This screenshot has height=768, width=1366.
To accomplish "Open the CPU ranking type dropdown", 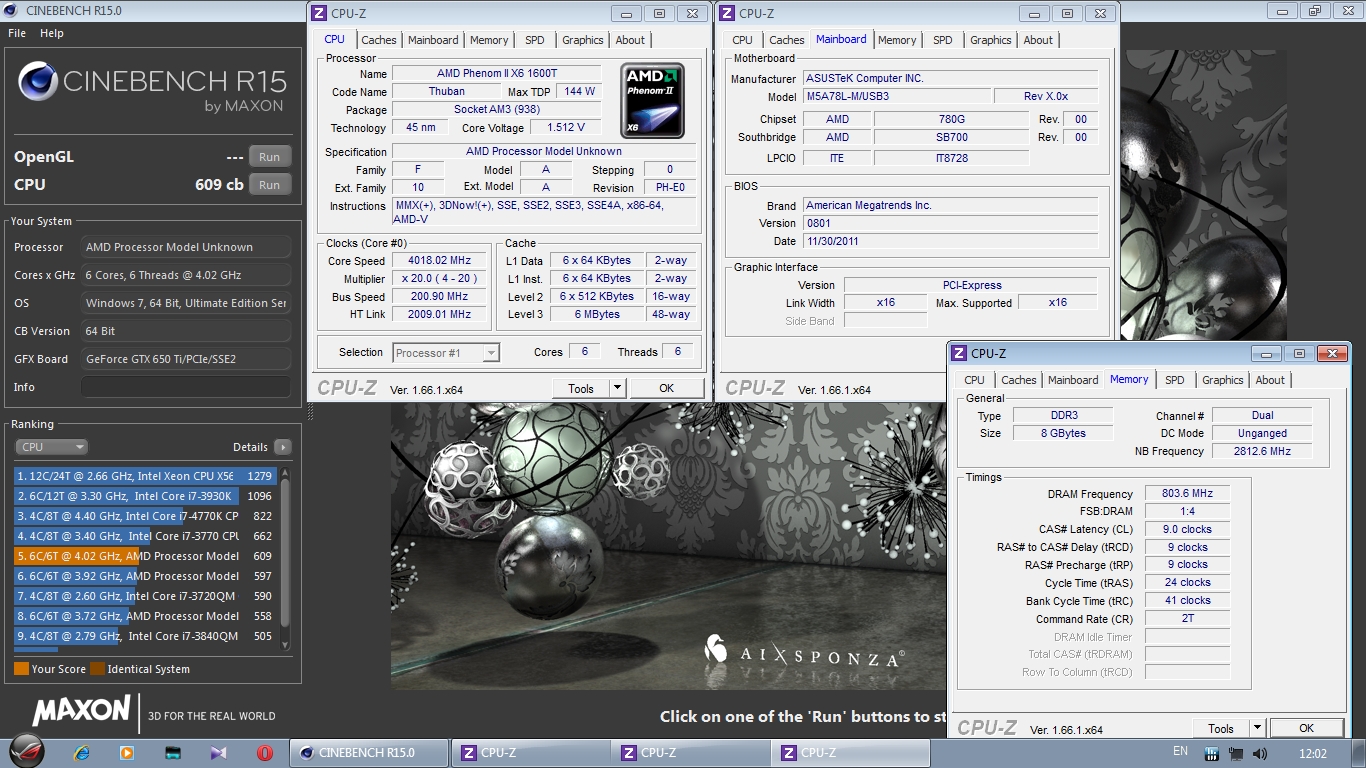I will click(52, 447).
